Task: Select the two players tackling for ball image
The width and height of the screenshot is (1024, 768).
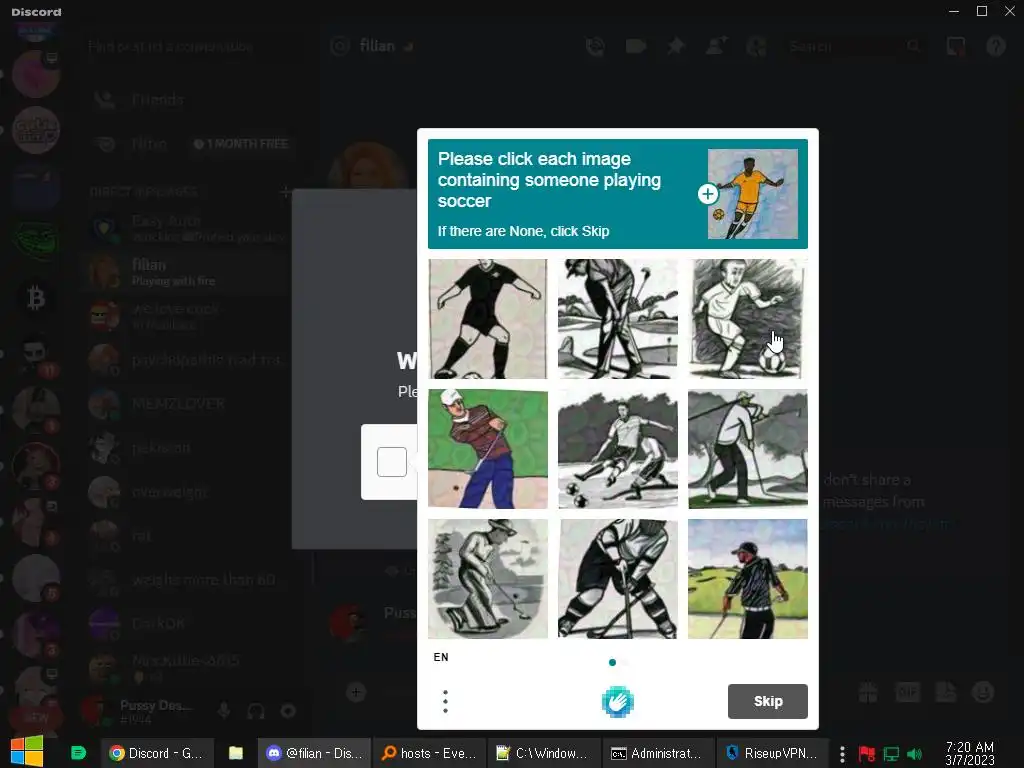Action: (618, 449)
